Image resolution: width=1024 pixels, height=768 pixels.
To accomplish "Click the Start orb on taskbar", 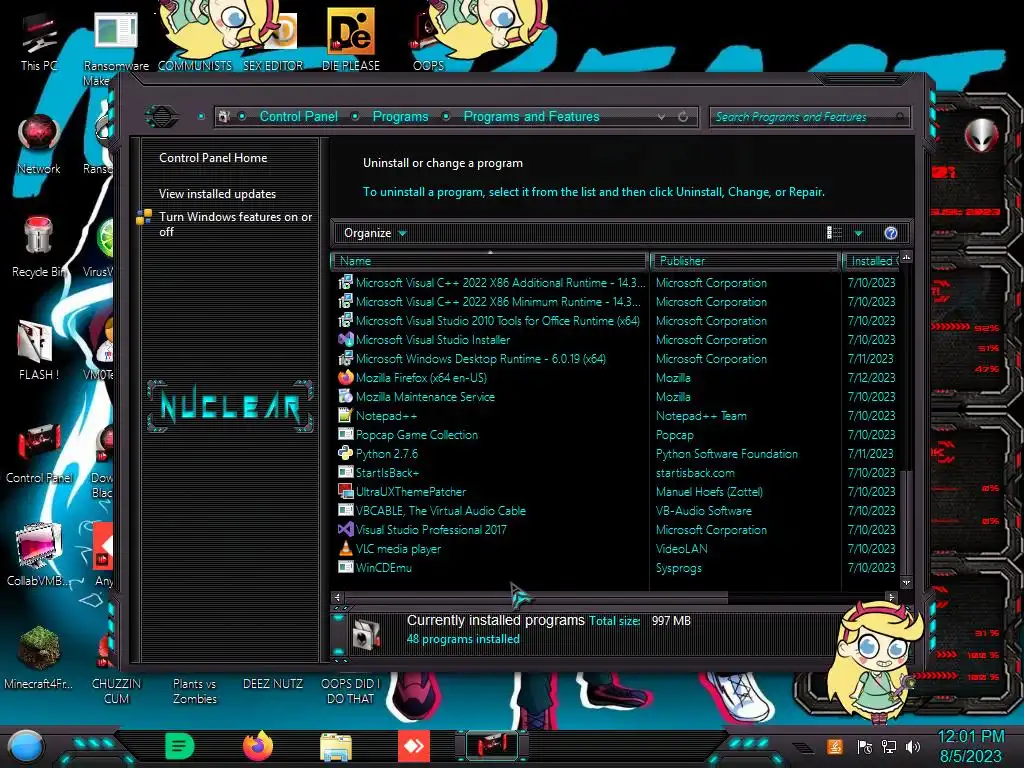I will click(26, 747).
